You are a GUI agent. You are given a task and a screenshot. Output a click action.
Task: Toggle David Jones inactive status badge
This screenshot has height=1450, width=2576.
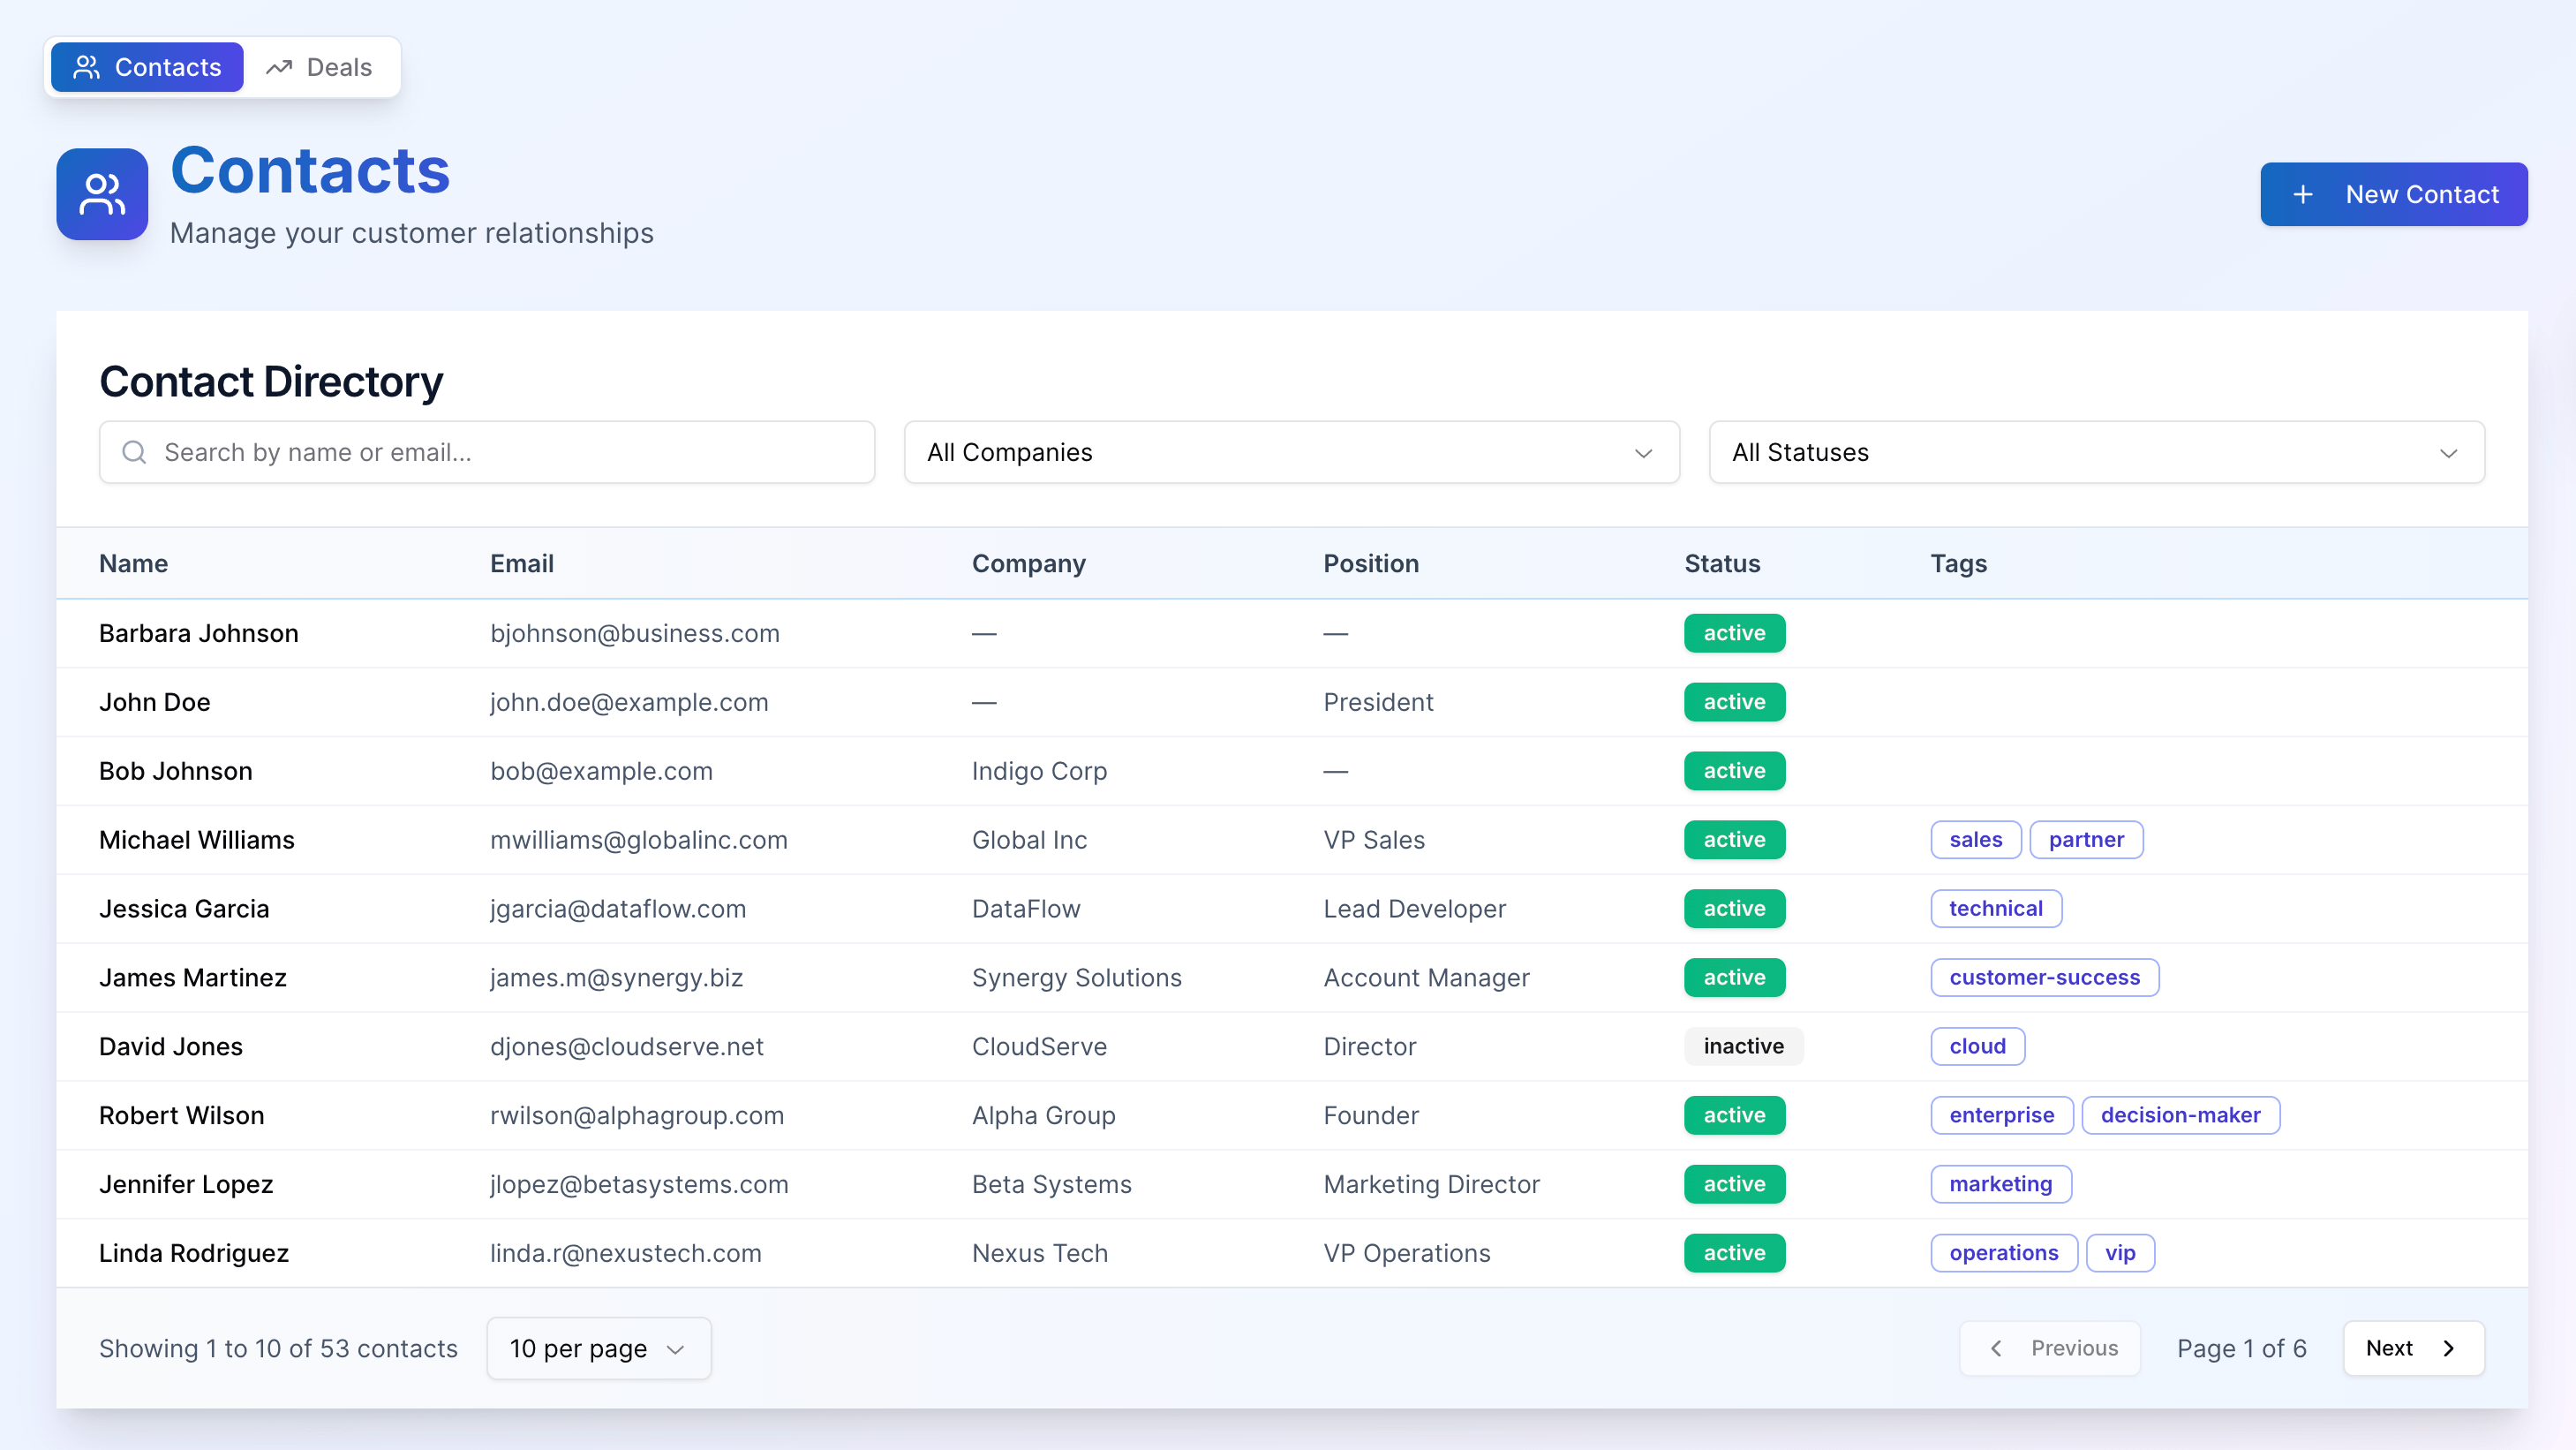tap(1743, 1046)
